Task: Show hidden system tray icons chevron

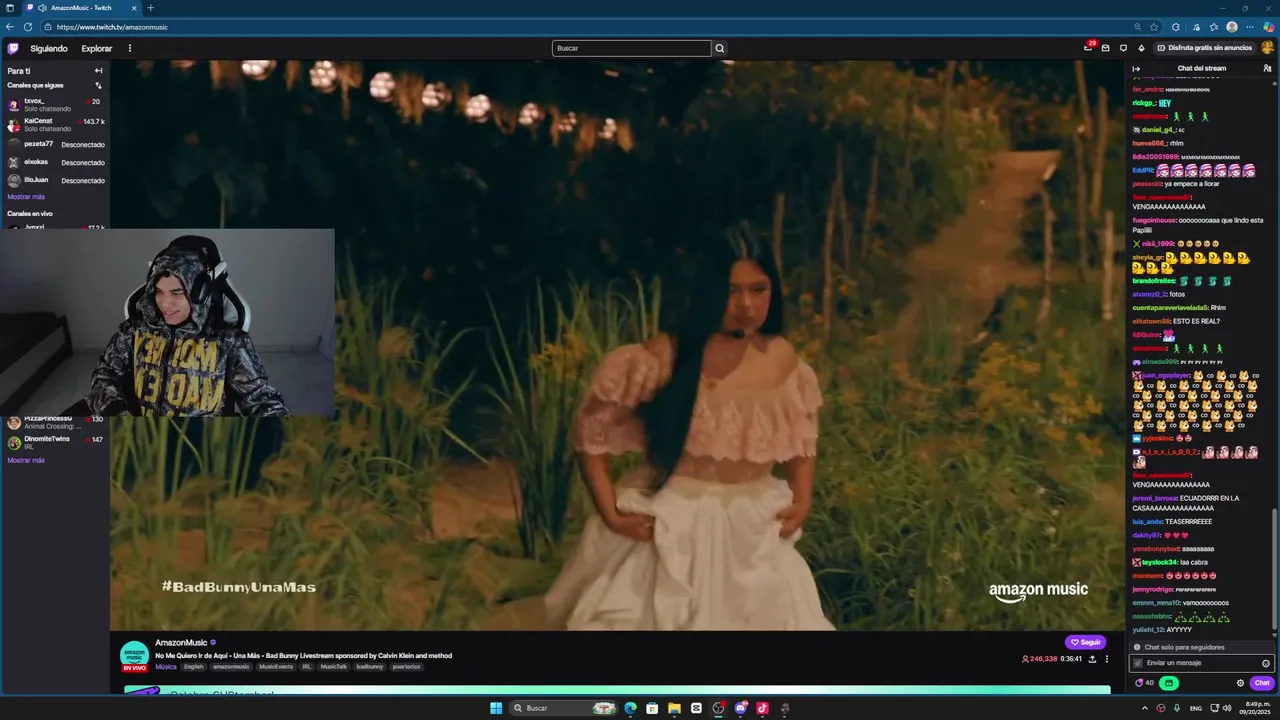Action: (x=1145, y=708)
